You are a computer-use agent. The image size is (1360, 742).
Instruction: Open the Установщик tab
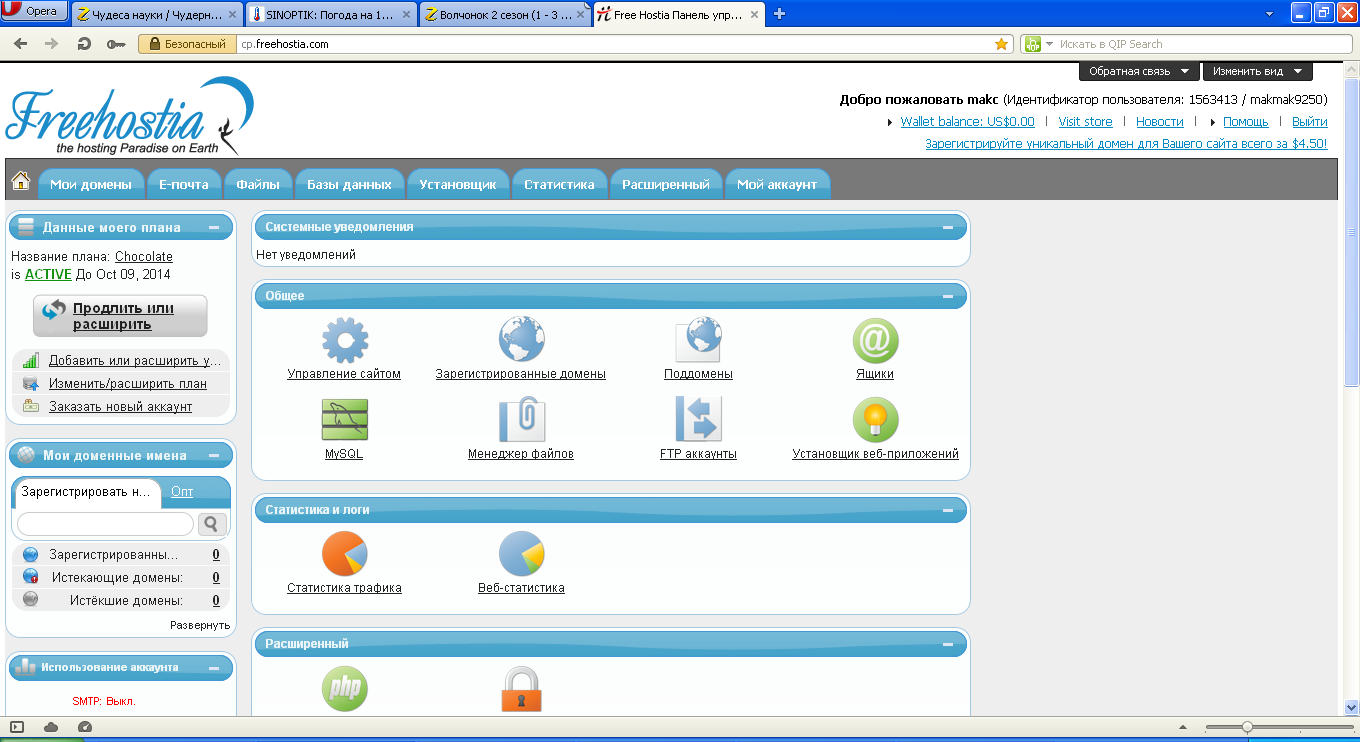458,184
